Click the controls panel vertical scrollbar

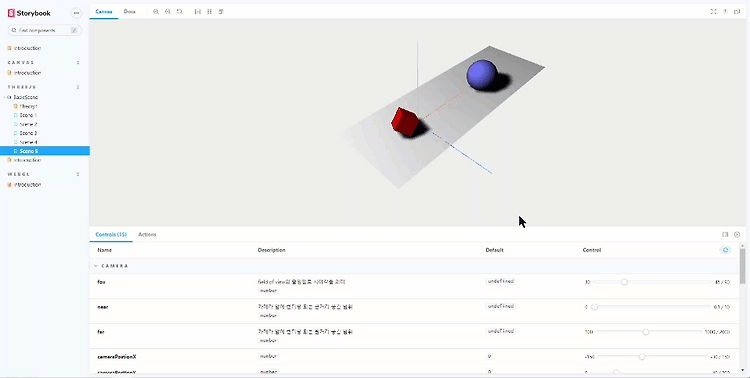[x=742, y=266]
